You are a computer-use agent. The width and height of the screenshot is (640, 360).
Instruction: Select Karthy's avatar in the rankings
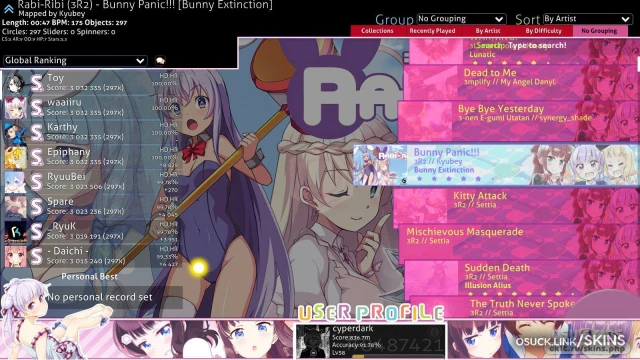pyautogui.click(x=16, y=133)
